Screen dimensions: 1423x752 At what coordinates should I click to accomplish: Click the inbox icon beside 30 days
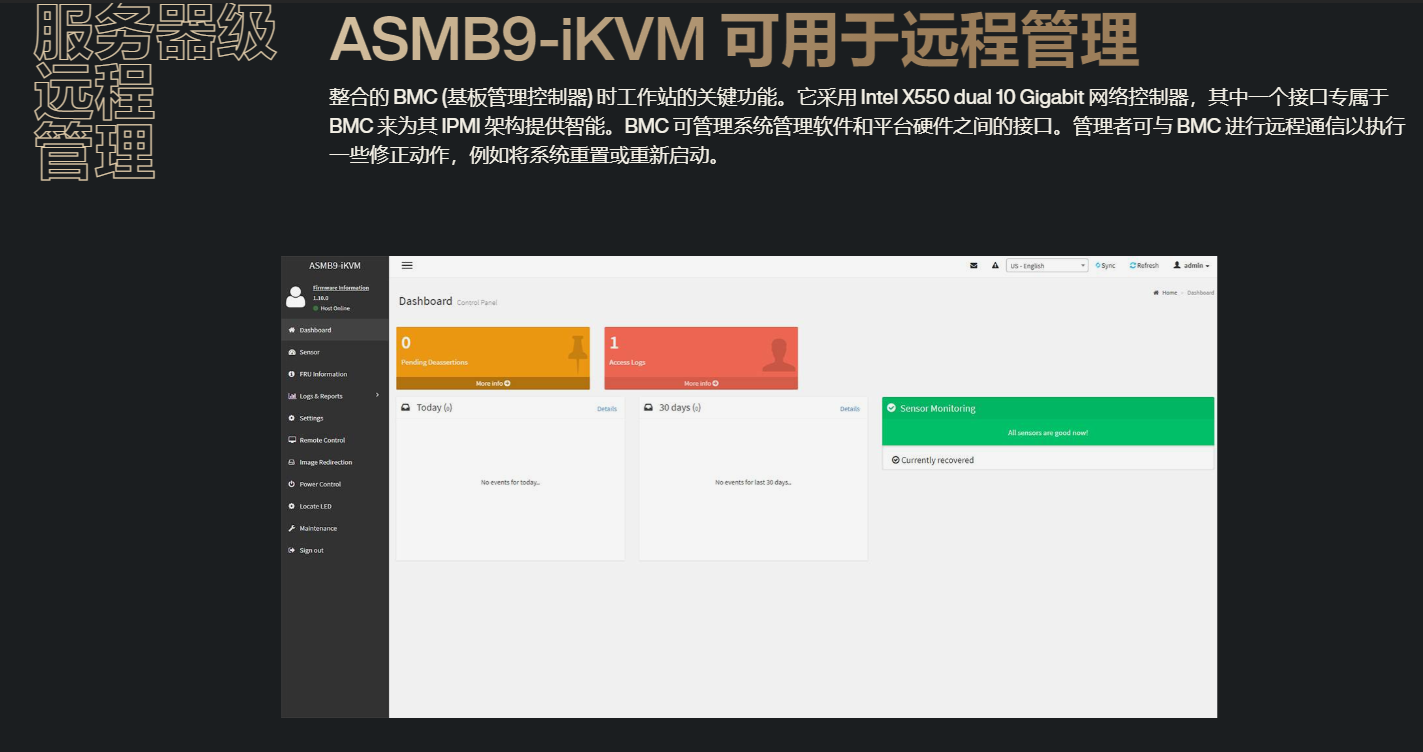649,408
